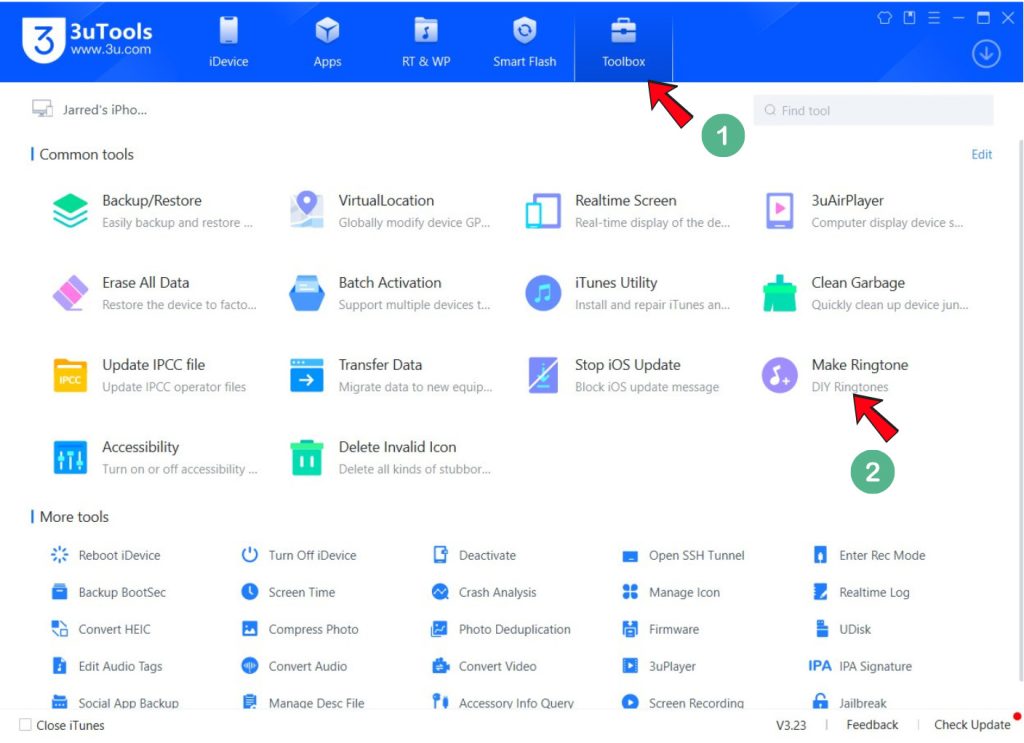This screenshot has width=1024, height=743.
Task: Click the Convert Video icon
Action: click(441, 666)
